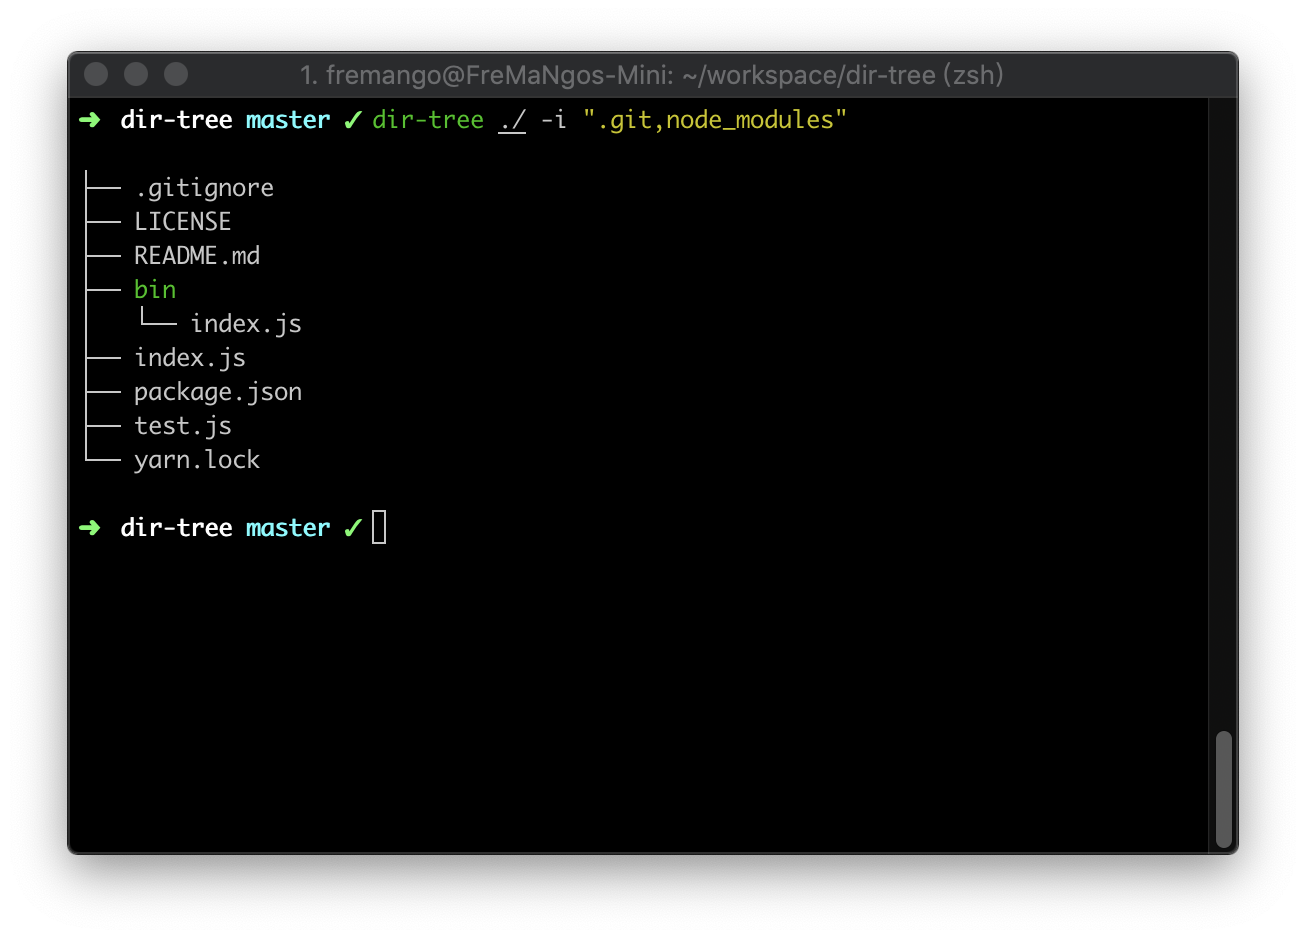Click 'dir-tree' directory name in bottom prompt
The image size is (1306, 938).
(176, 528)
